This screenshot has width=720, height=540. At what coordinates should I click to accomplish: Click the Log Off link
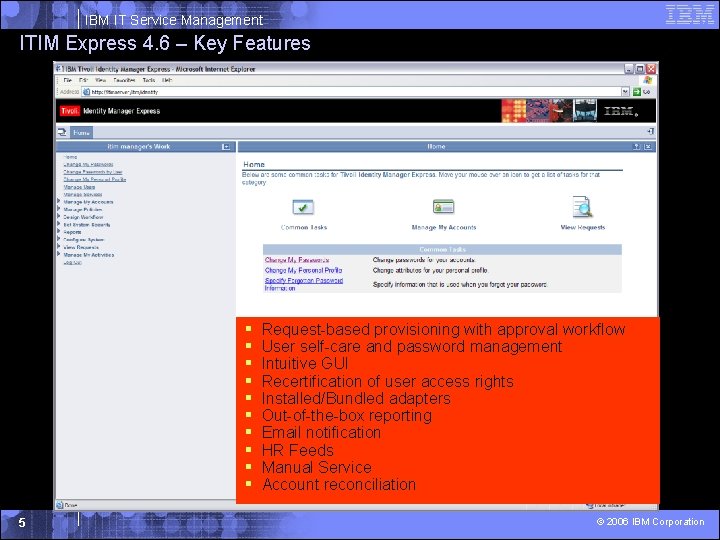[x=73, y=262]
